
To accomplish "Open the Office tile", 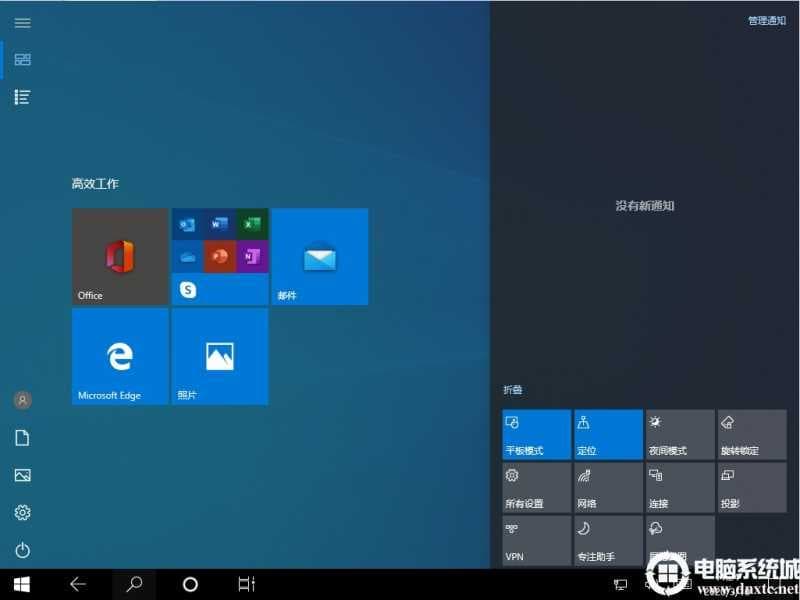I will [x=120, y=256].
